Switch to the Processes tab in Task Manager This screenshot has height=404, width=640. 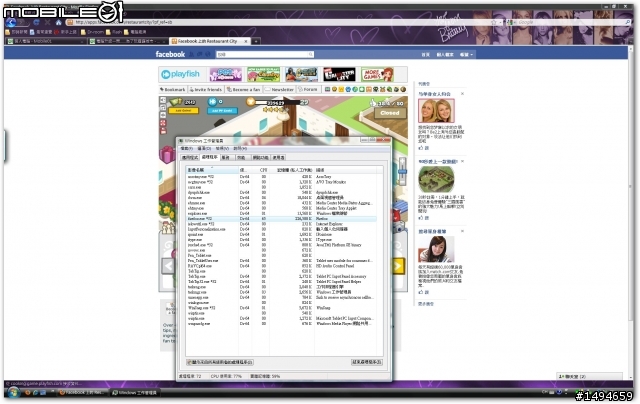[x=210, y=157]
